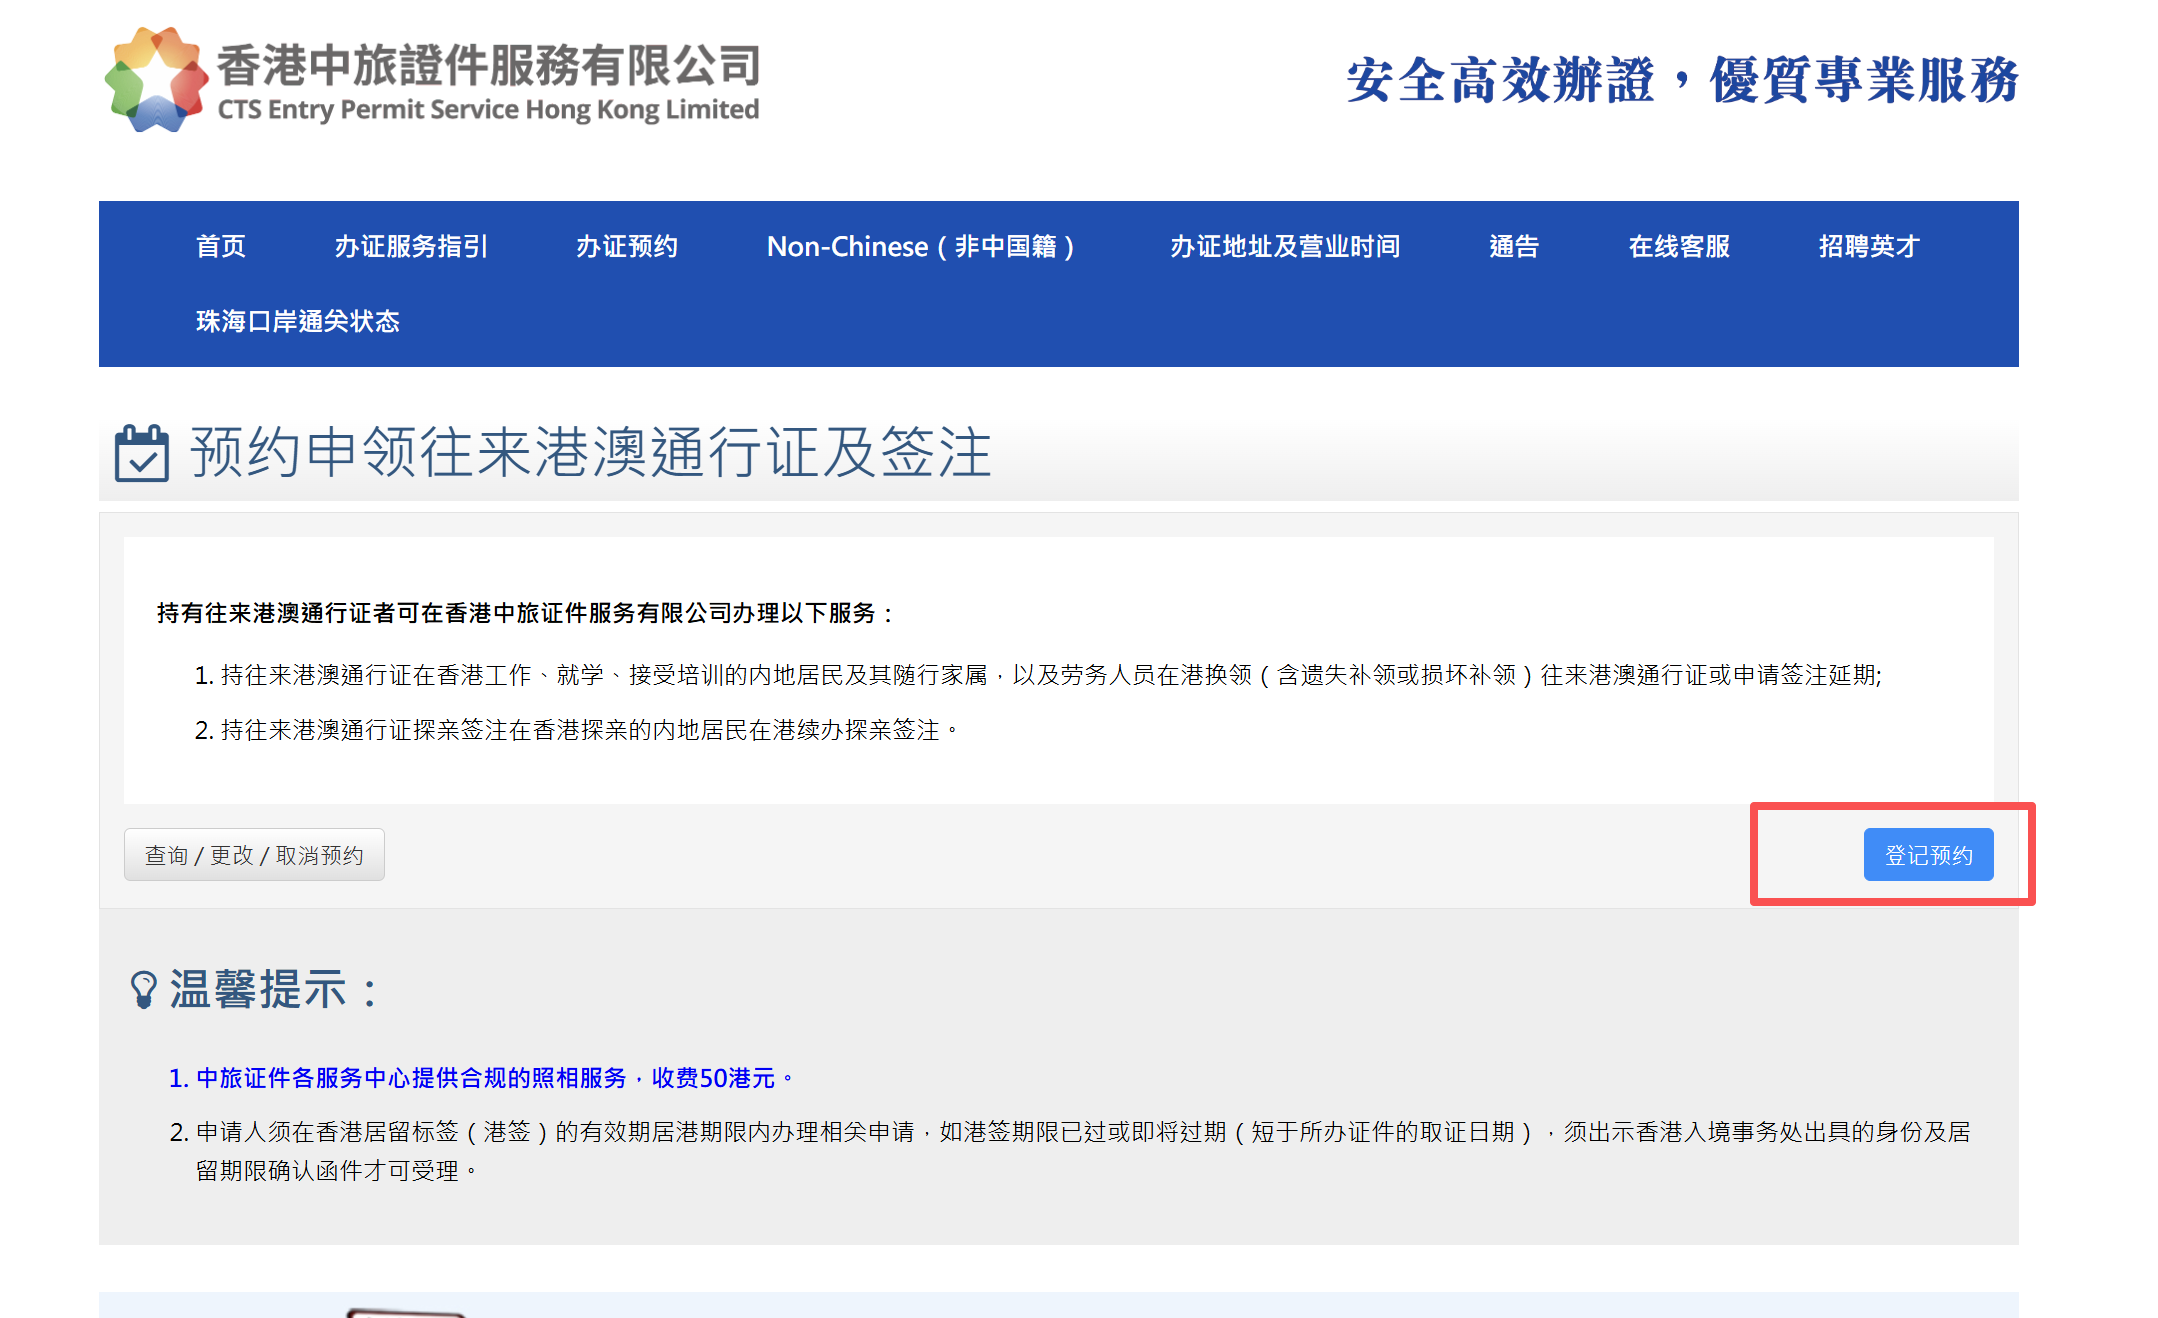Screen dimensions: 2158x1318
Task: Click the calendar icon beside page heading
Action: [142, 454]
